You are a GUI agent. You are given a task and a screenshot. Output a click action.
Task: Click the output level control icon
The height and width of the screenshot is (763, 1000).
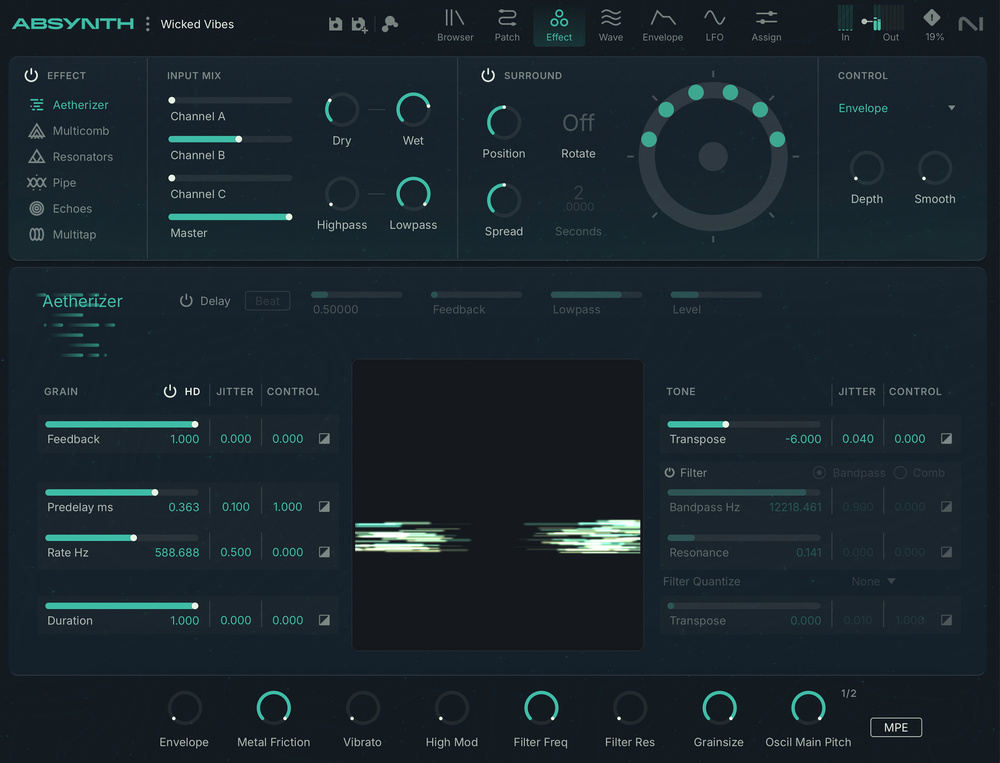[872, 24]
